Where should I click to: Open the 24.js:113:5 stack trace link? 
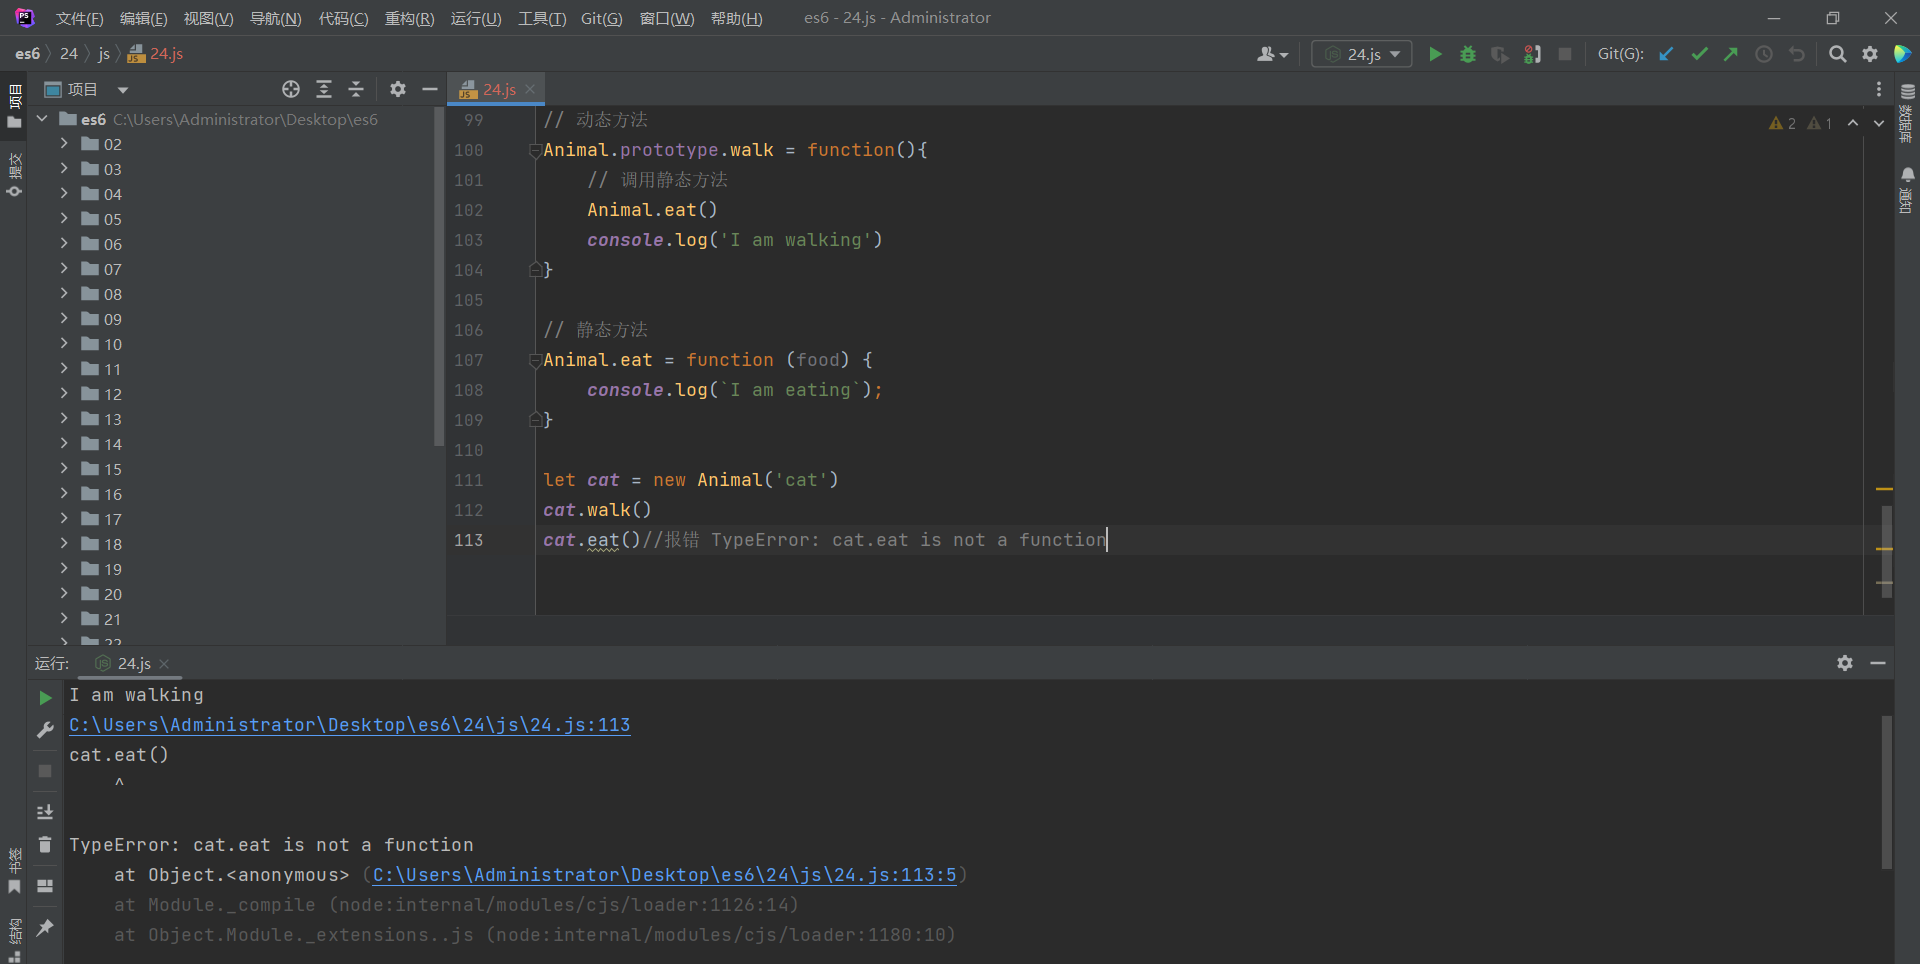coord(664,874)
